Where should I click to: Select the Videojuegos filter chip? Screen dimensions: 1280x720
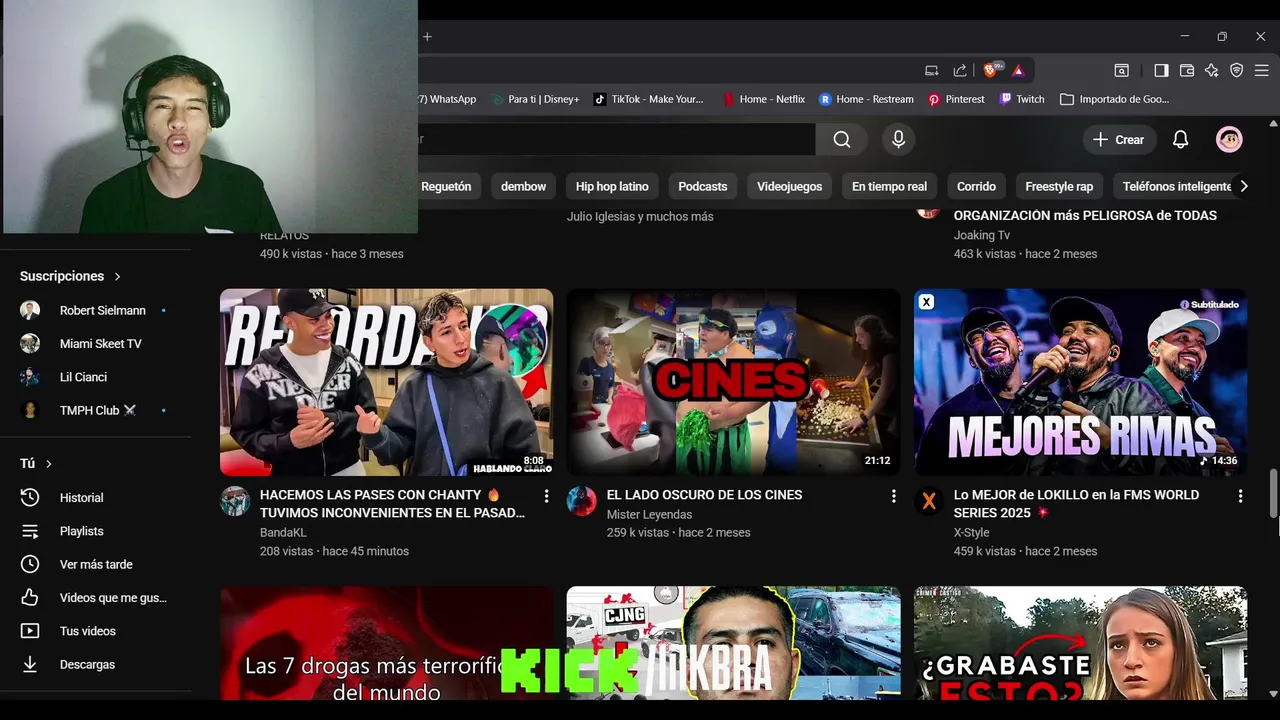tap(790, 186)
